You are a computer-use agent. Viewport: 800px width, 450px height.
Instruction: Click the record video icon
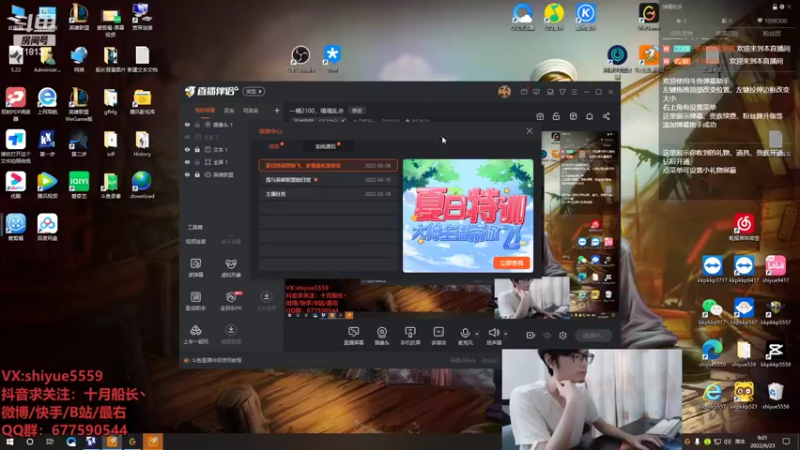click(x=531, y=336)
